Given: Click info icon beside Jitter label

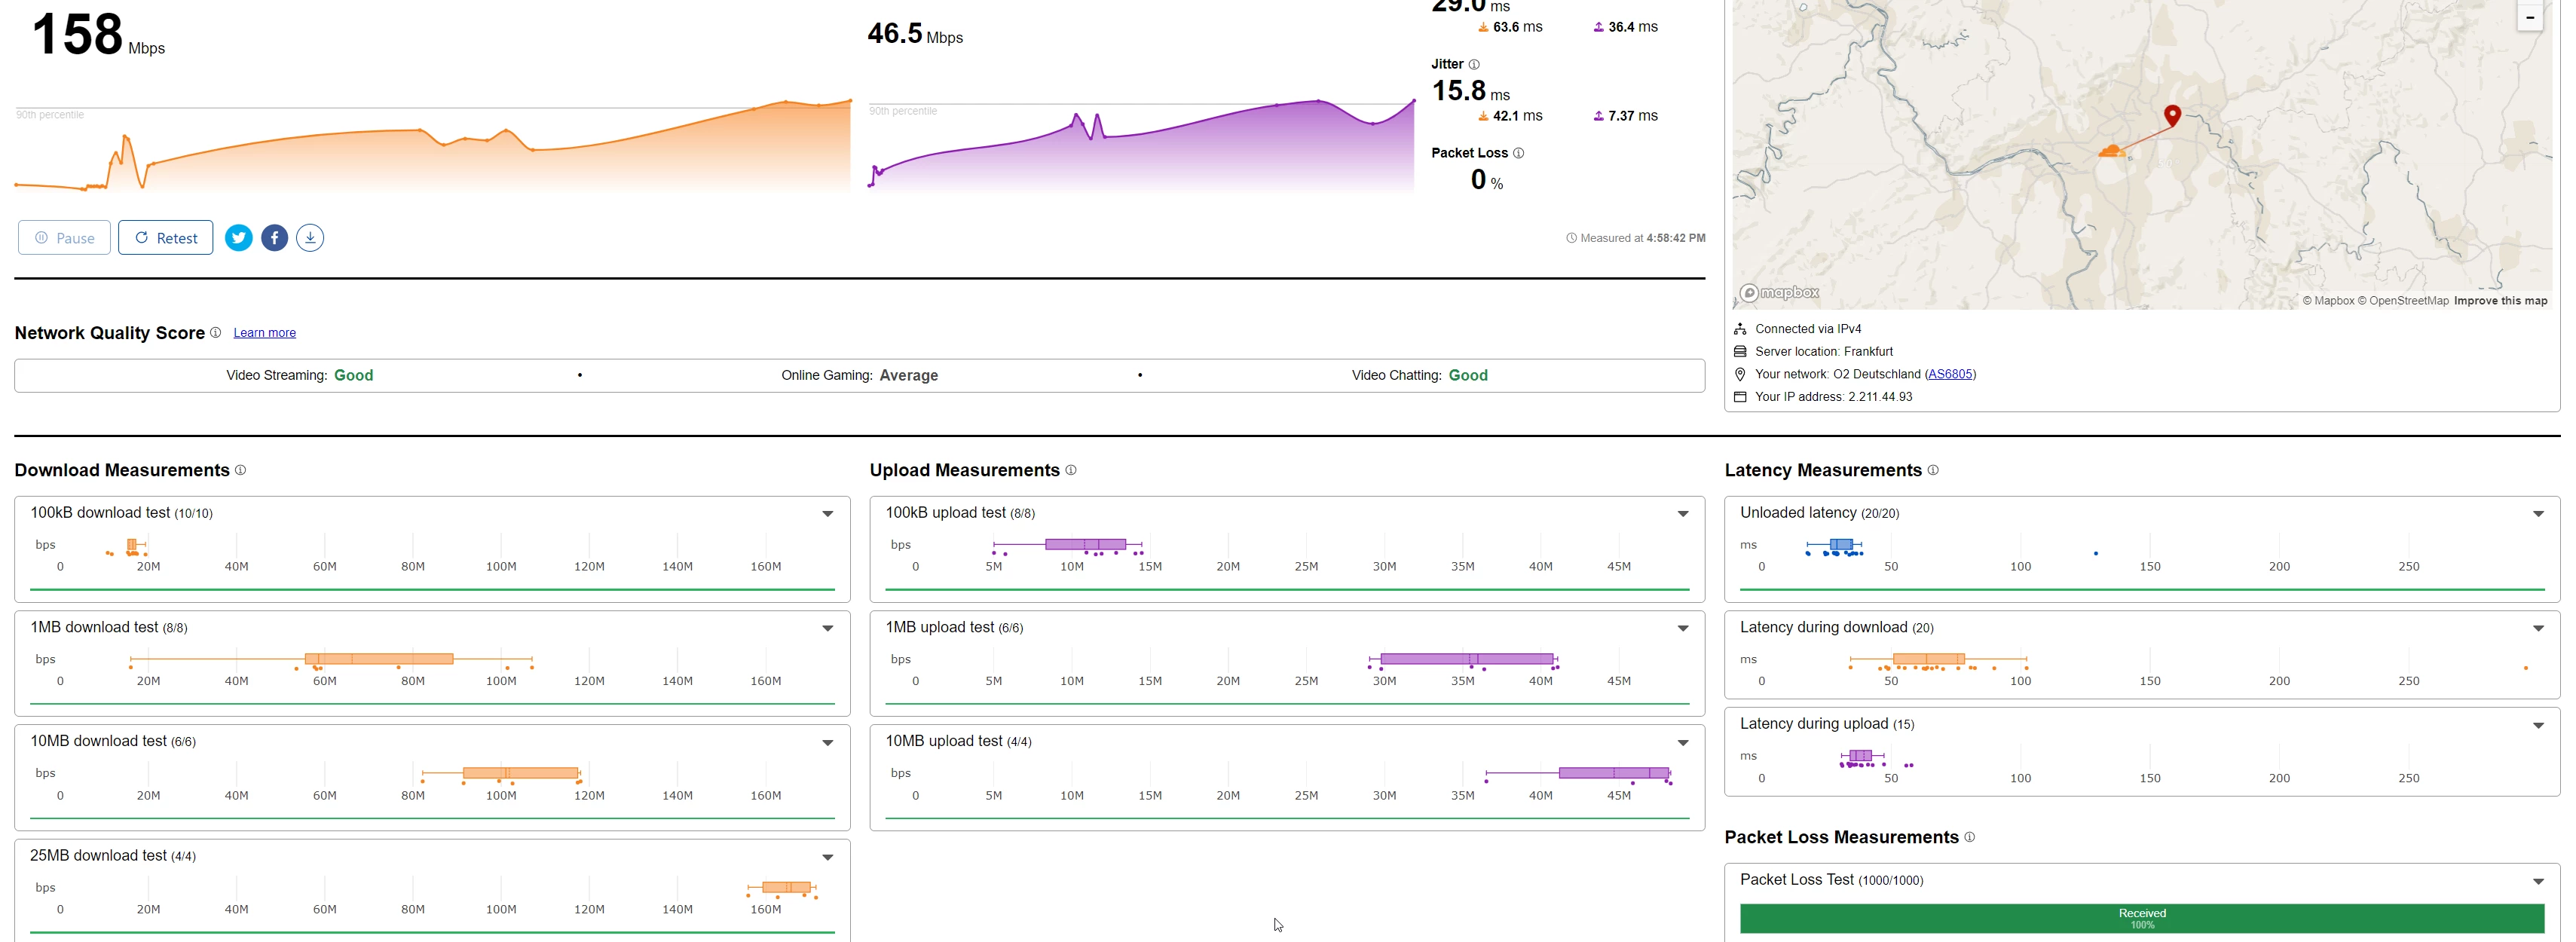Looking at the screenshot, I should pos(1473,64).
